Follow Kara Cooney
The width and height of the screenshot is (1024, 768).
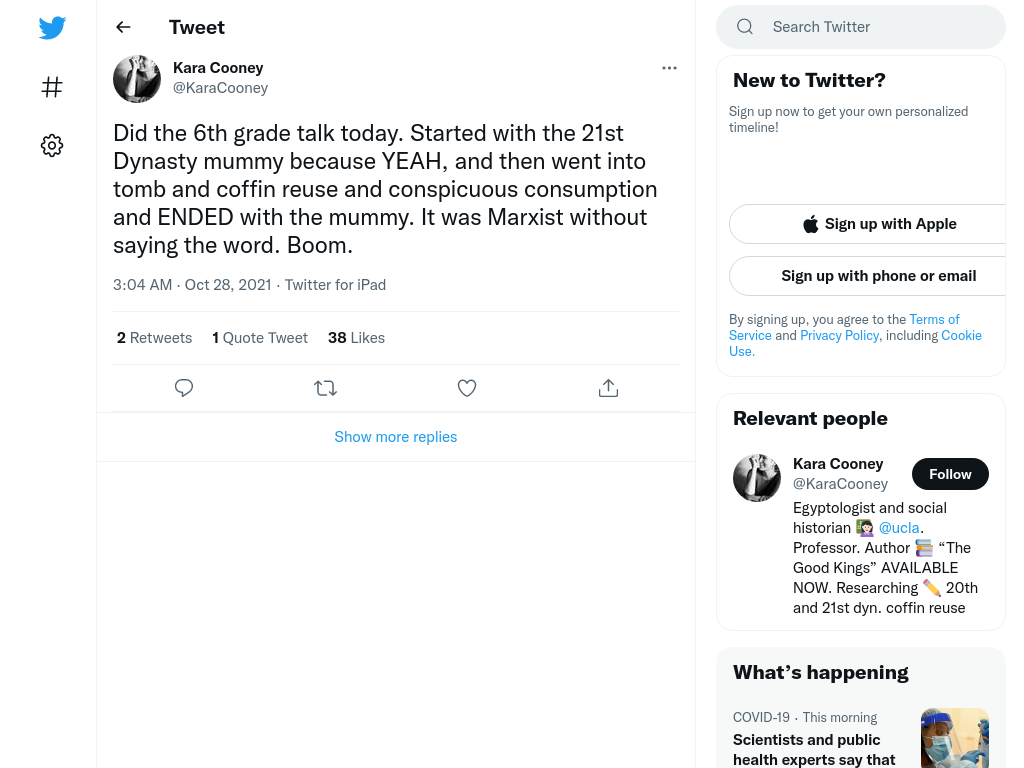coord(950,474)
